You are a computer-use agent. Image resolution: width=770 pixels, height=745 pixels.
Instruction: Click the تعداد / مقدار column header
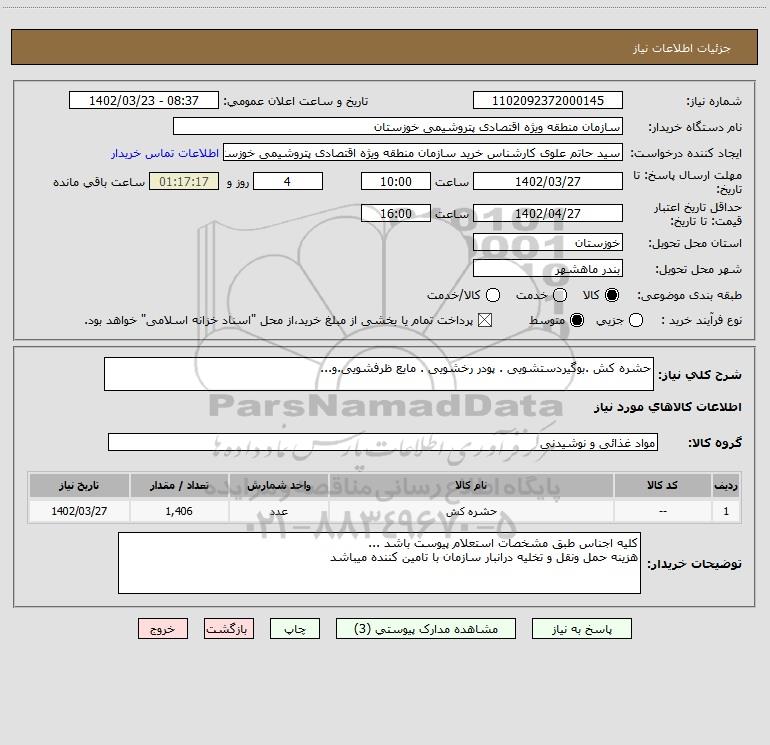179,486
